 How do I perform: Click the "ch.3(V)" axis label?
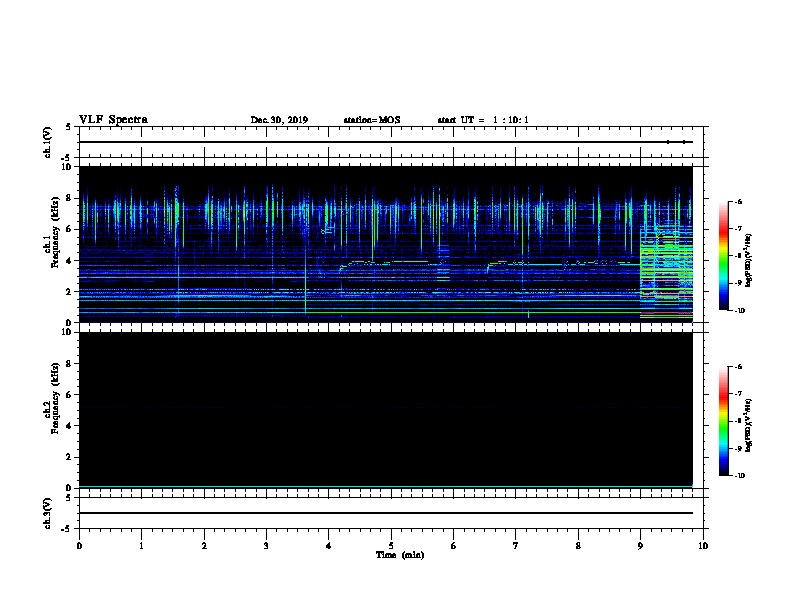click(x=47, y=513)
